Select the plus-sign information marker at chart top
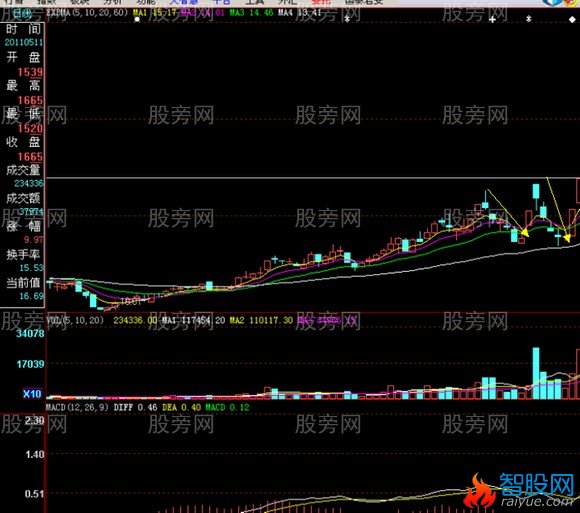 (x=492, y=19)
